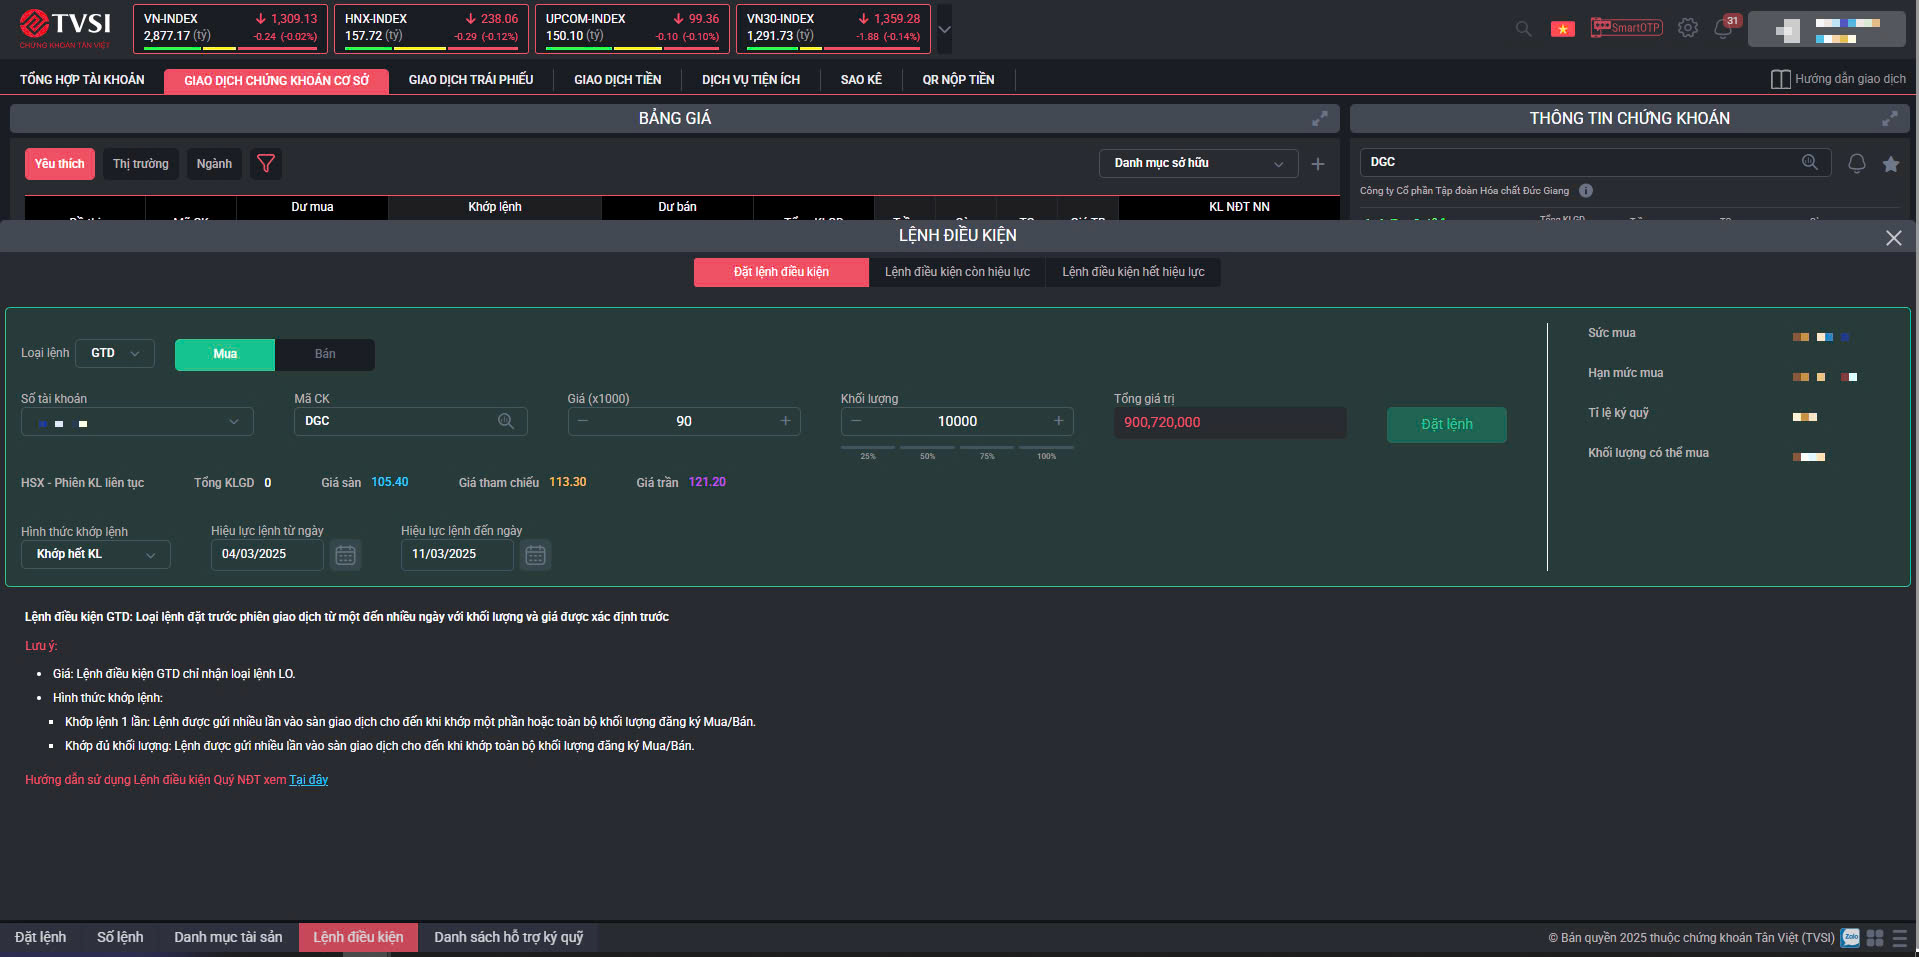
Task: Follow the Tại đây guide link
Action: click(308, 780)
